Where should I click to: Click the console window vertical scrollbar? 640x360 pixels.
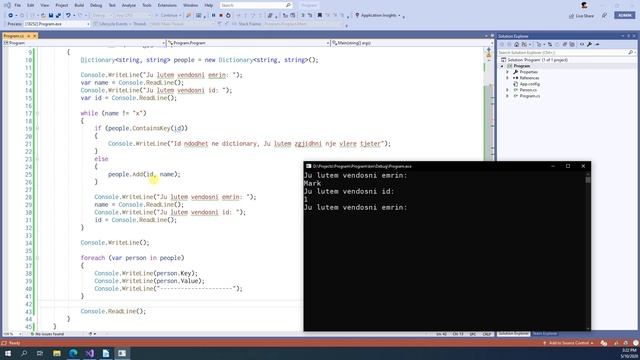pyautogui.click(x=588, y=250)
